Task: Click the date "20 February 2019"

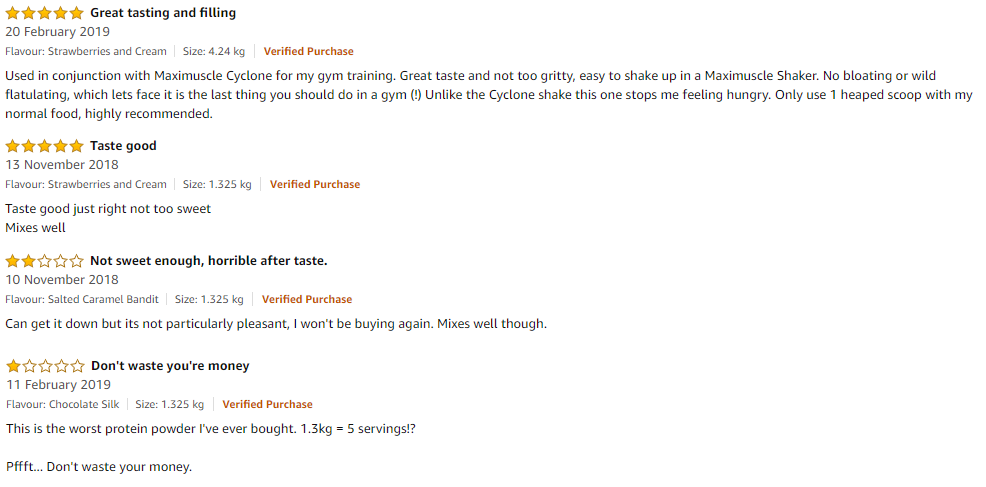Action: tap(57, 31)
